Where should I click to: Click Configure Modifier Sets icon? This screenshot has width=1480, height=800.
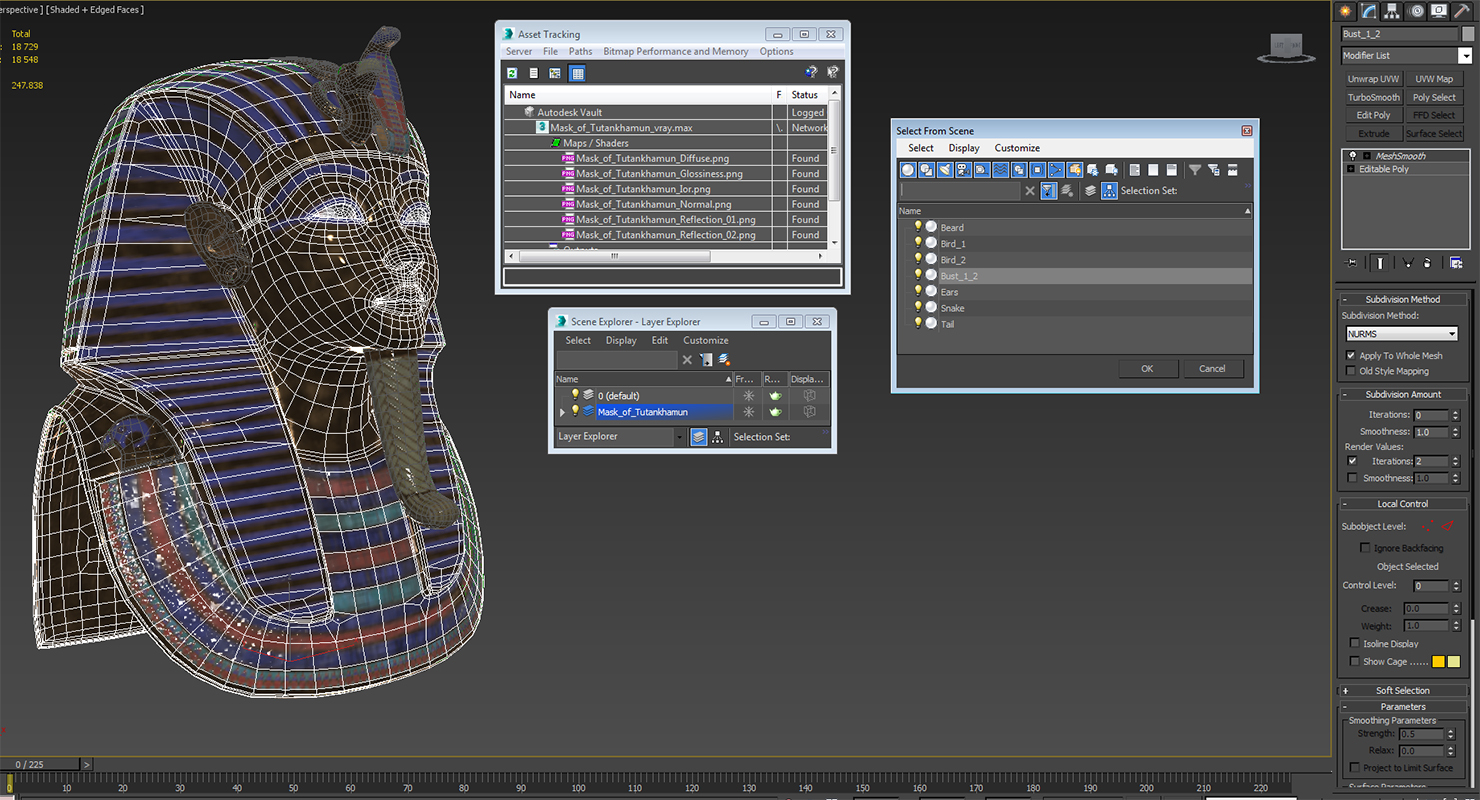tap(1456, 263)
